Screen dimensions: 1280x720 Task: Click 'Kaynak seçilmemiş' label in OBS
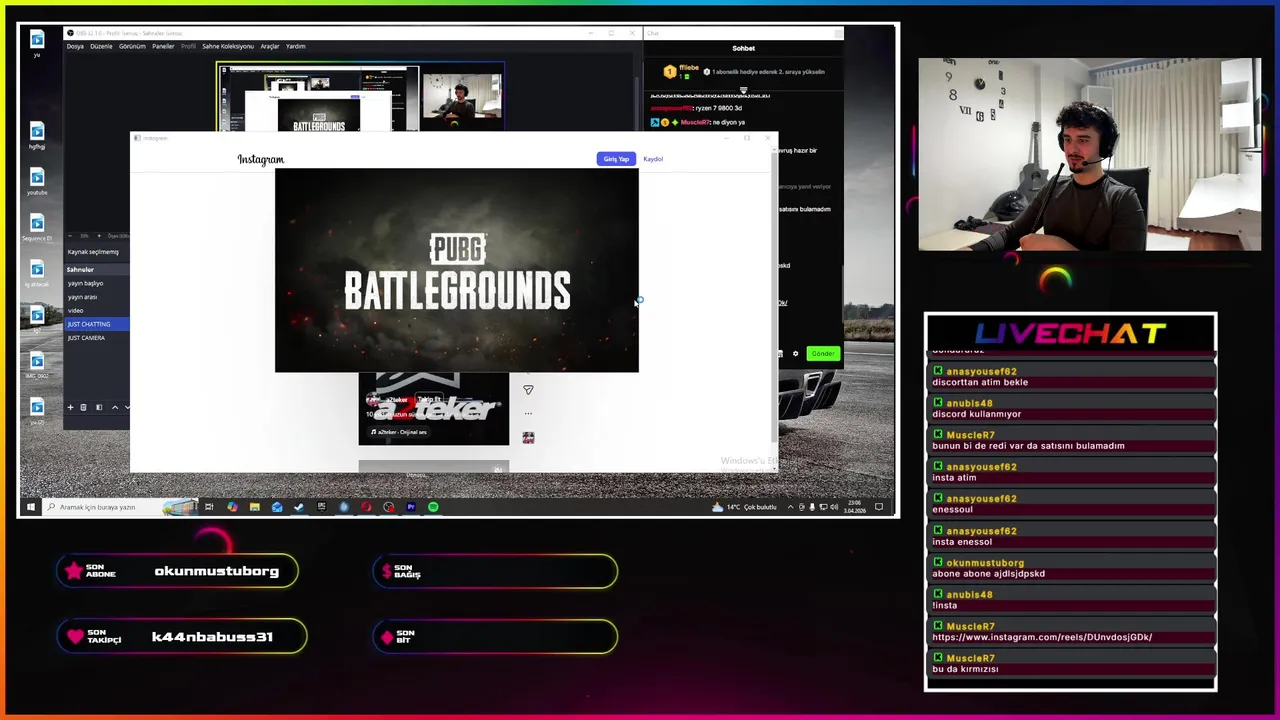tap(93, 252)
